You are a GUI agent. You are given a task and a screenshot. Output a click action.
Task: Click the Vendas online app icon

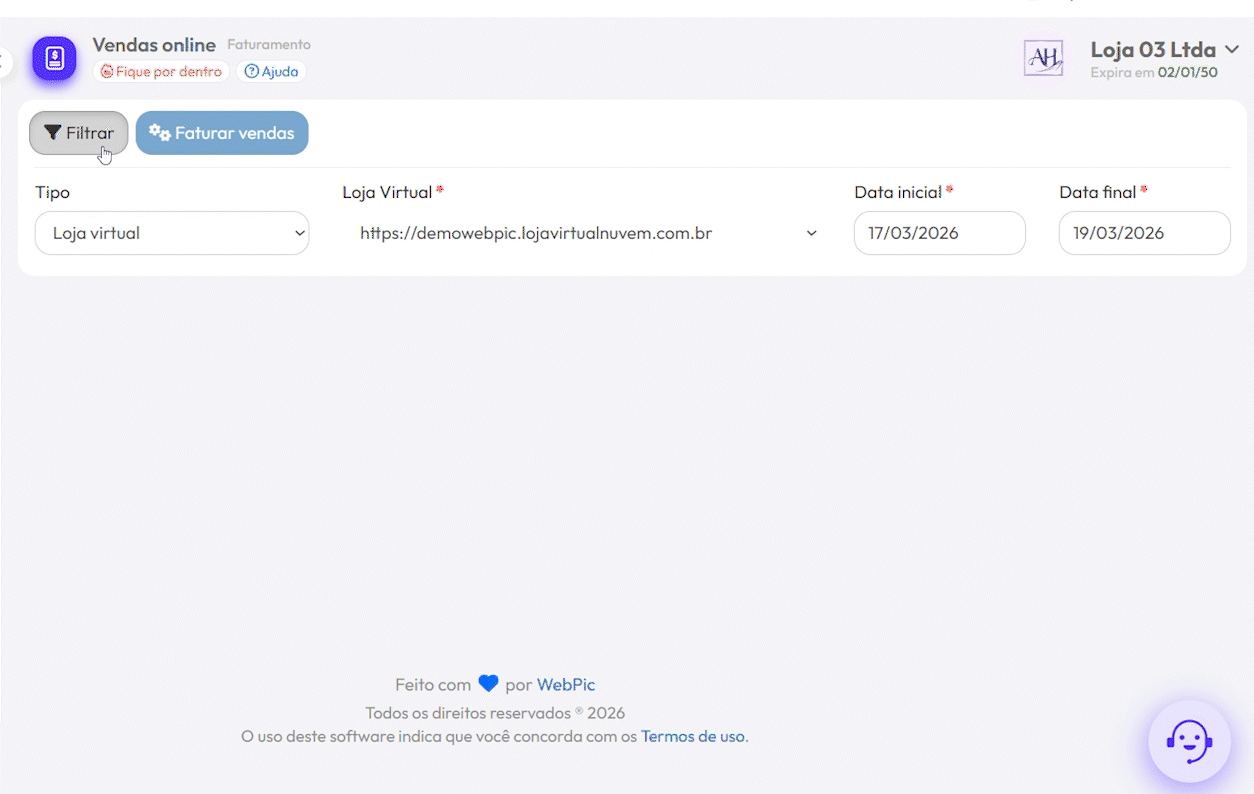click(x=53, y=59)
